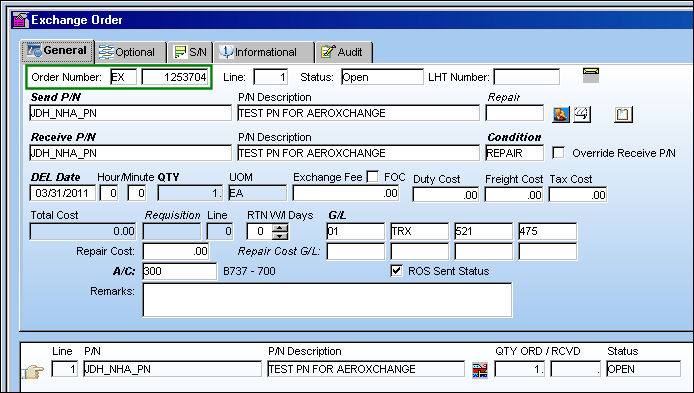
Task: Click the Exchange Fee amount field
Action: tap(346, 193)
